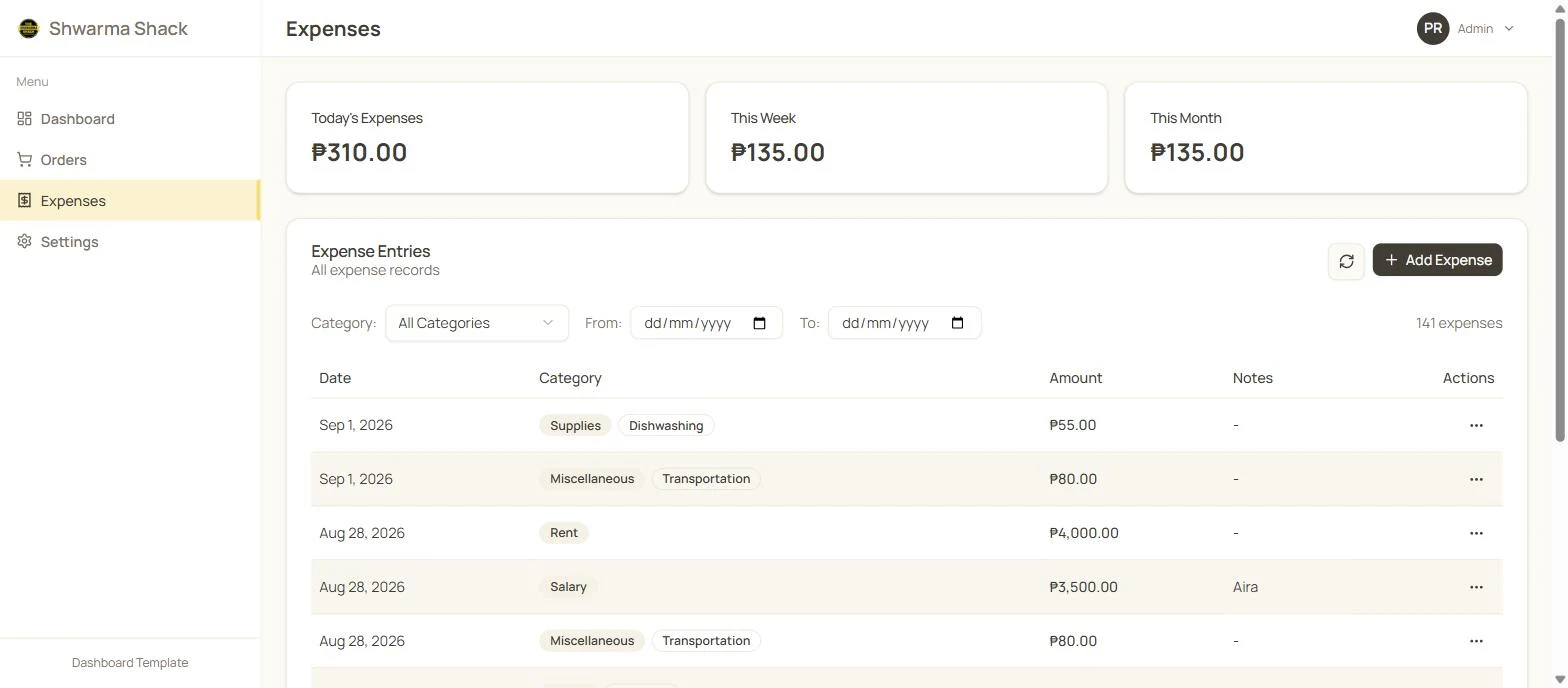Select Expenses in the sidebar
Screen dimensions: 1568x688
point(130,201)
